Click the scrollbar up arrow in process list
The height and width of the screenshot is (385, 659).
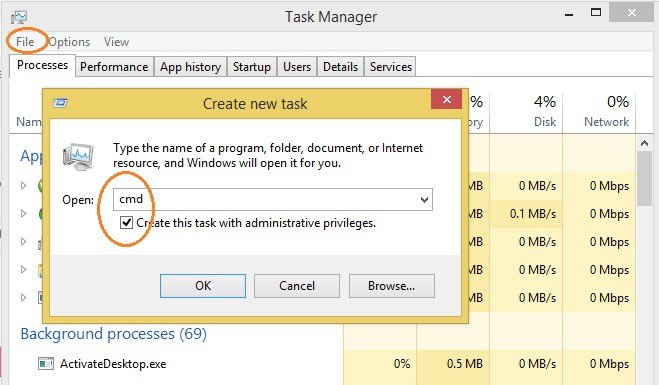pyautogui.click(x=644, y=143)
